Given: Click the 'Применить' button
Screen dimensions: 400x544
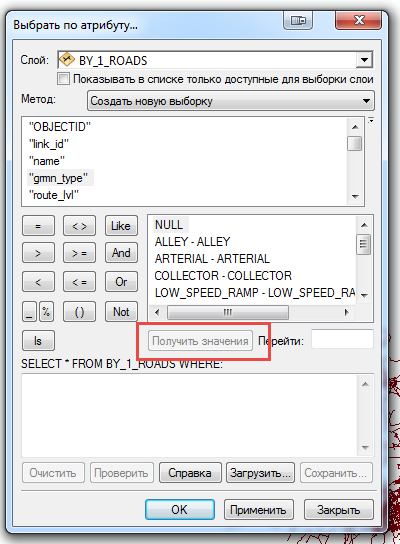Looking at the screenshot, I should click(258, 510).
